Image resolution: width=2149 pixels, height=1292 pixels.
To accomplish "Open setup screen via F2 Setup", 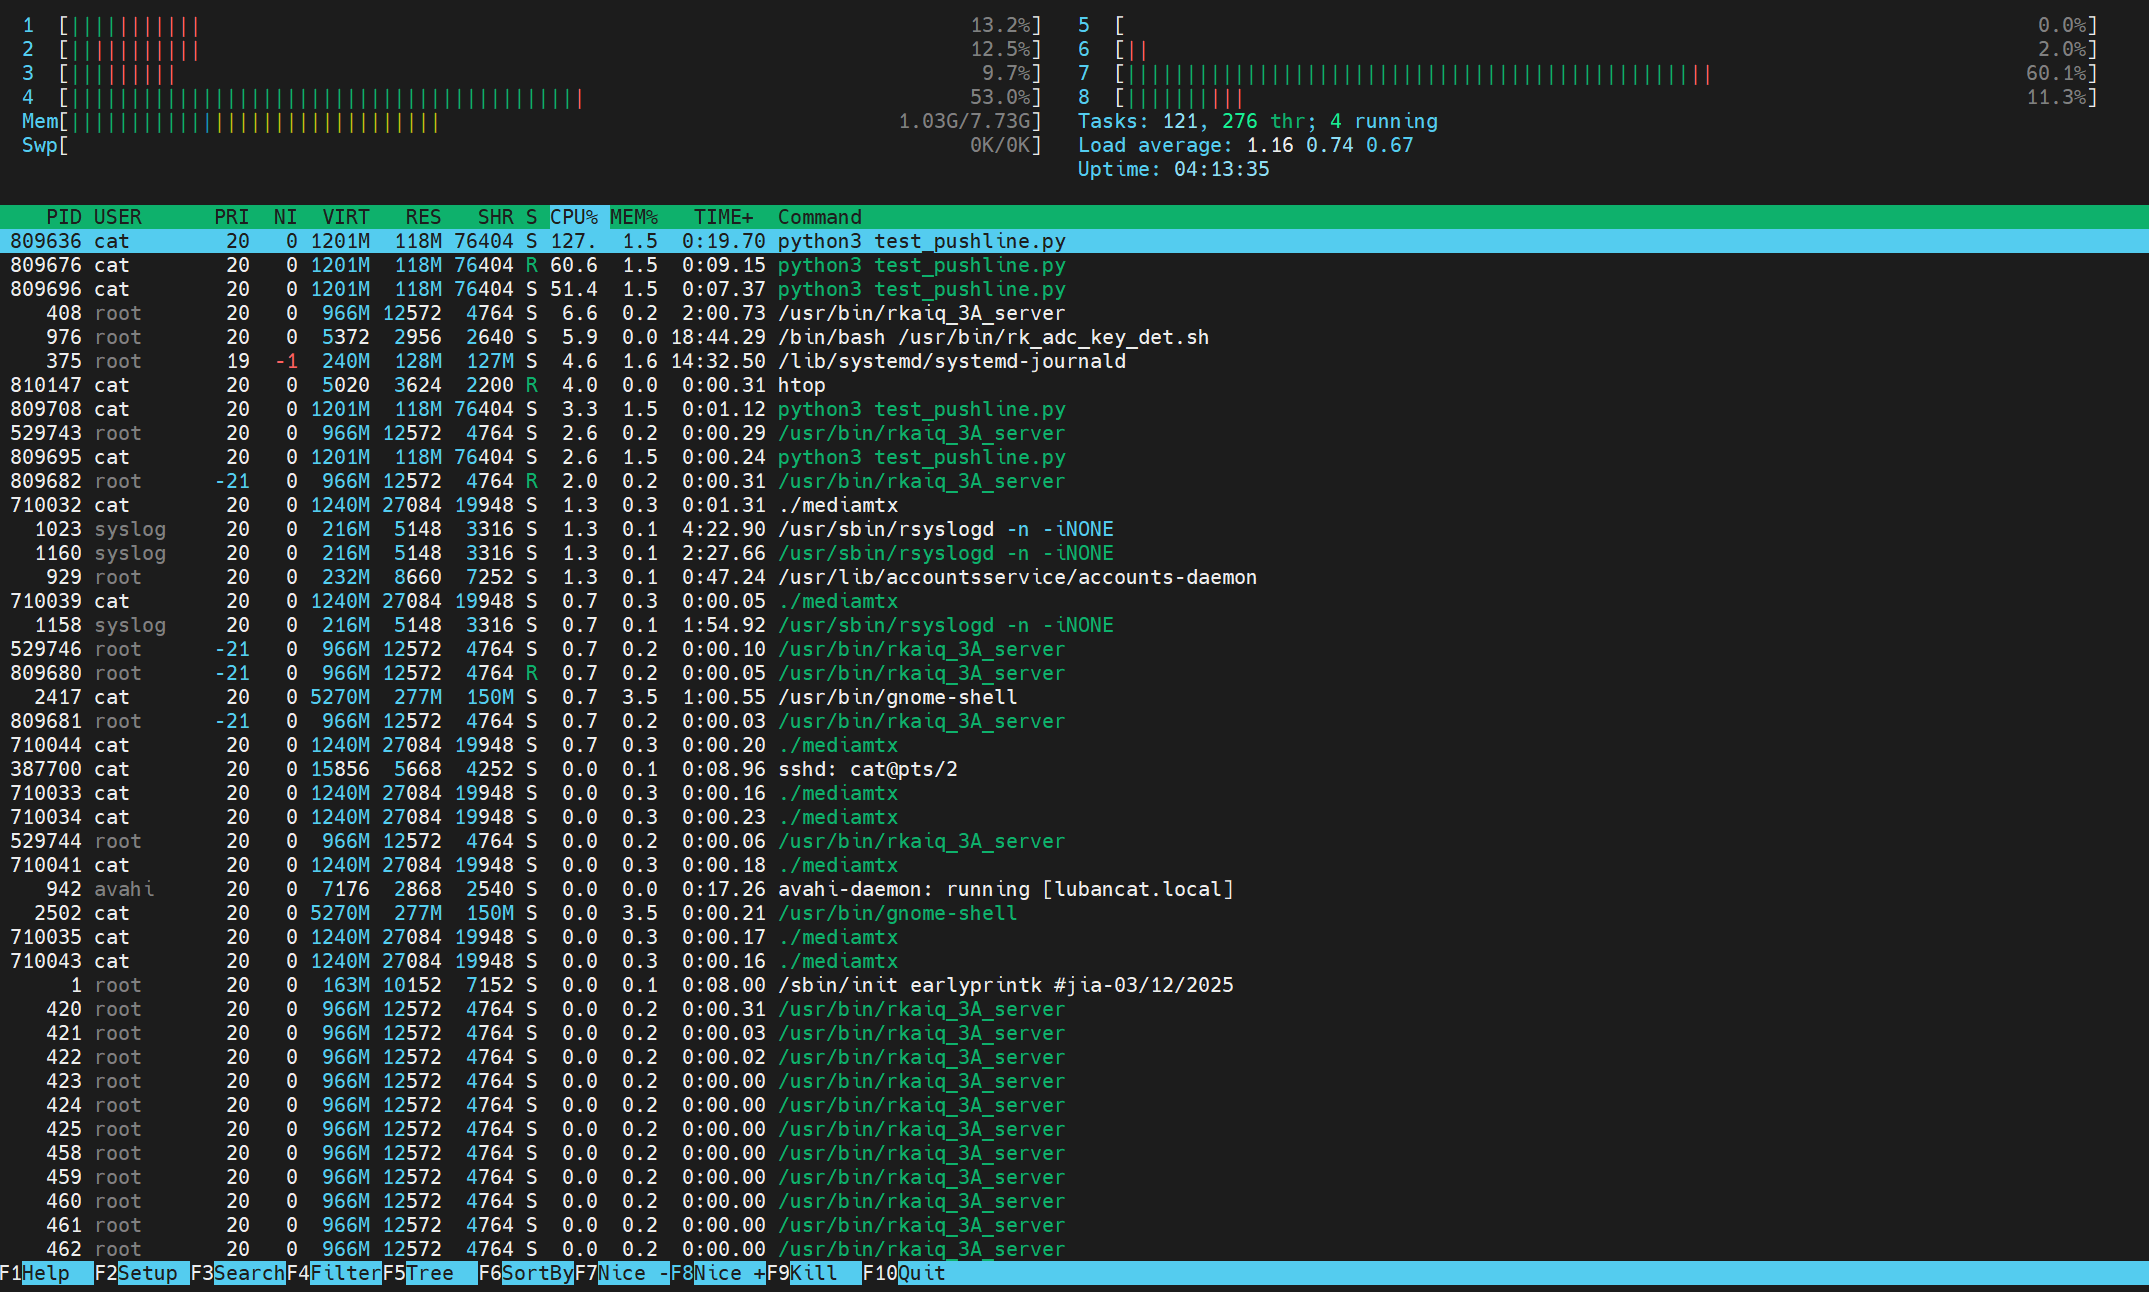I will [140, 1273].
